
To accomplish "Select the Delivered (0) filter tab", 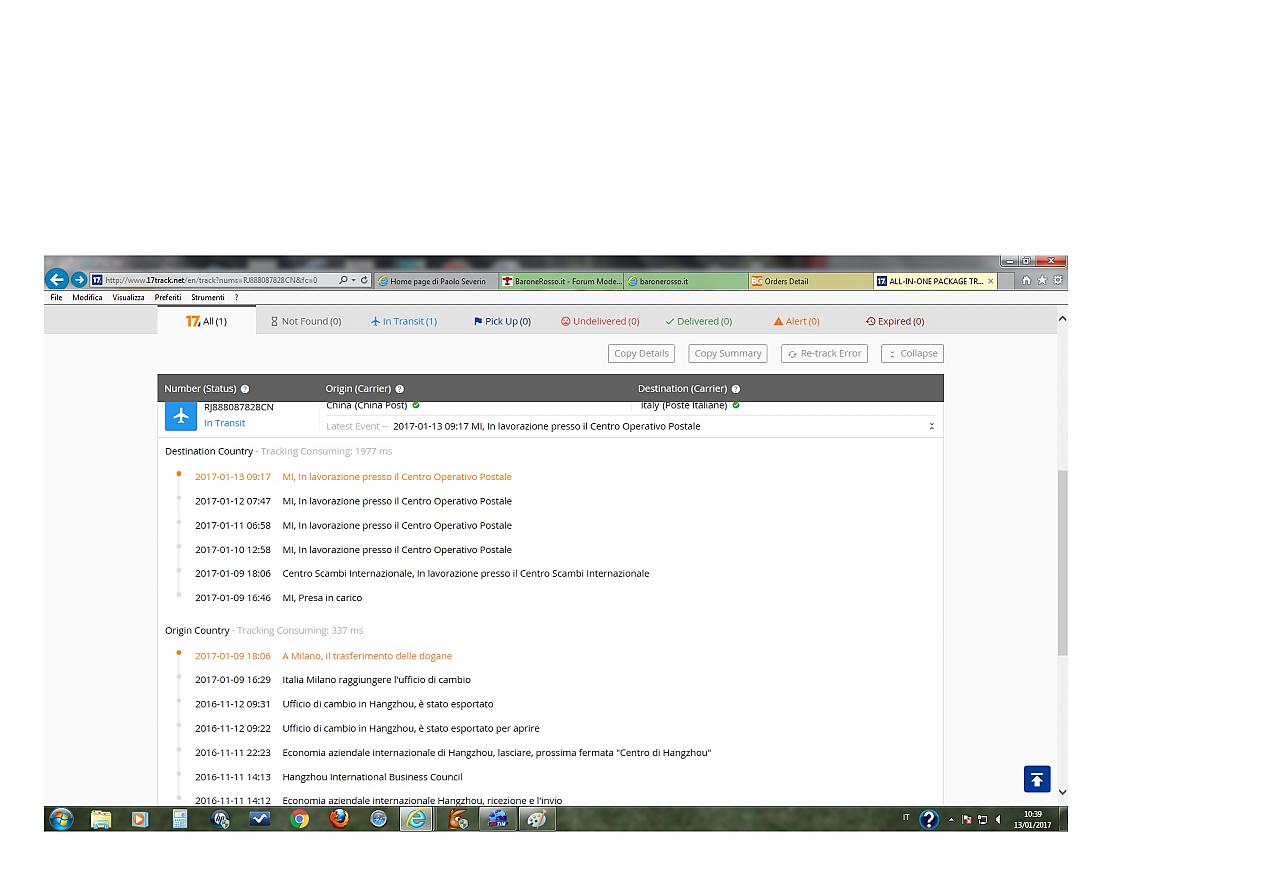I will coord(698,321).
